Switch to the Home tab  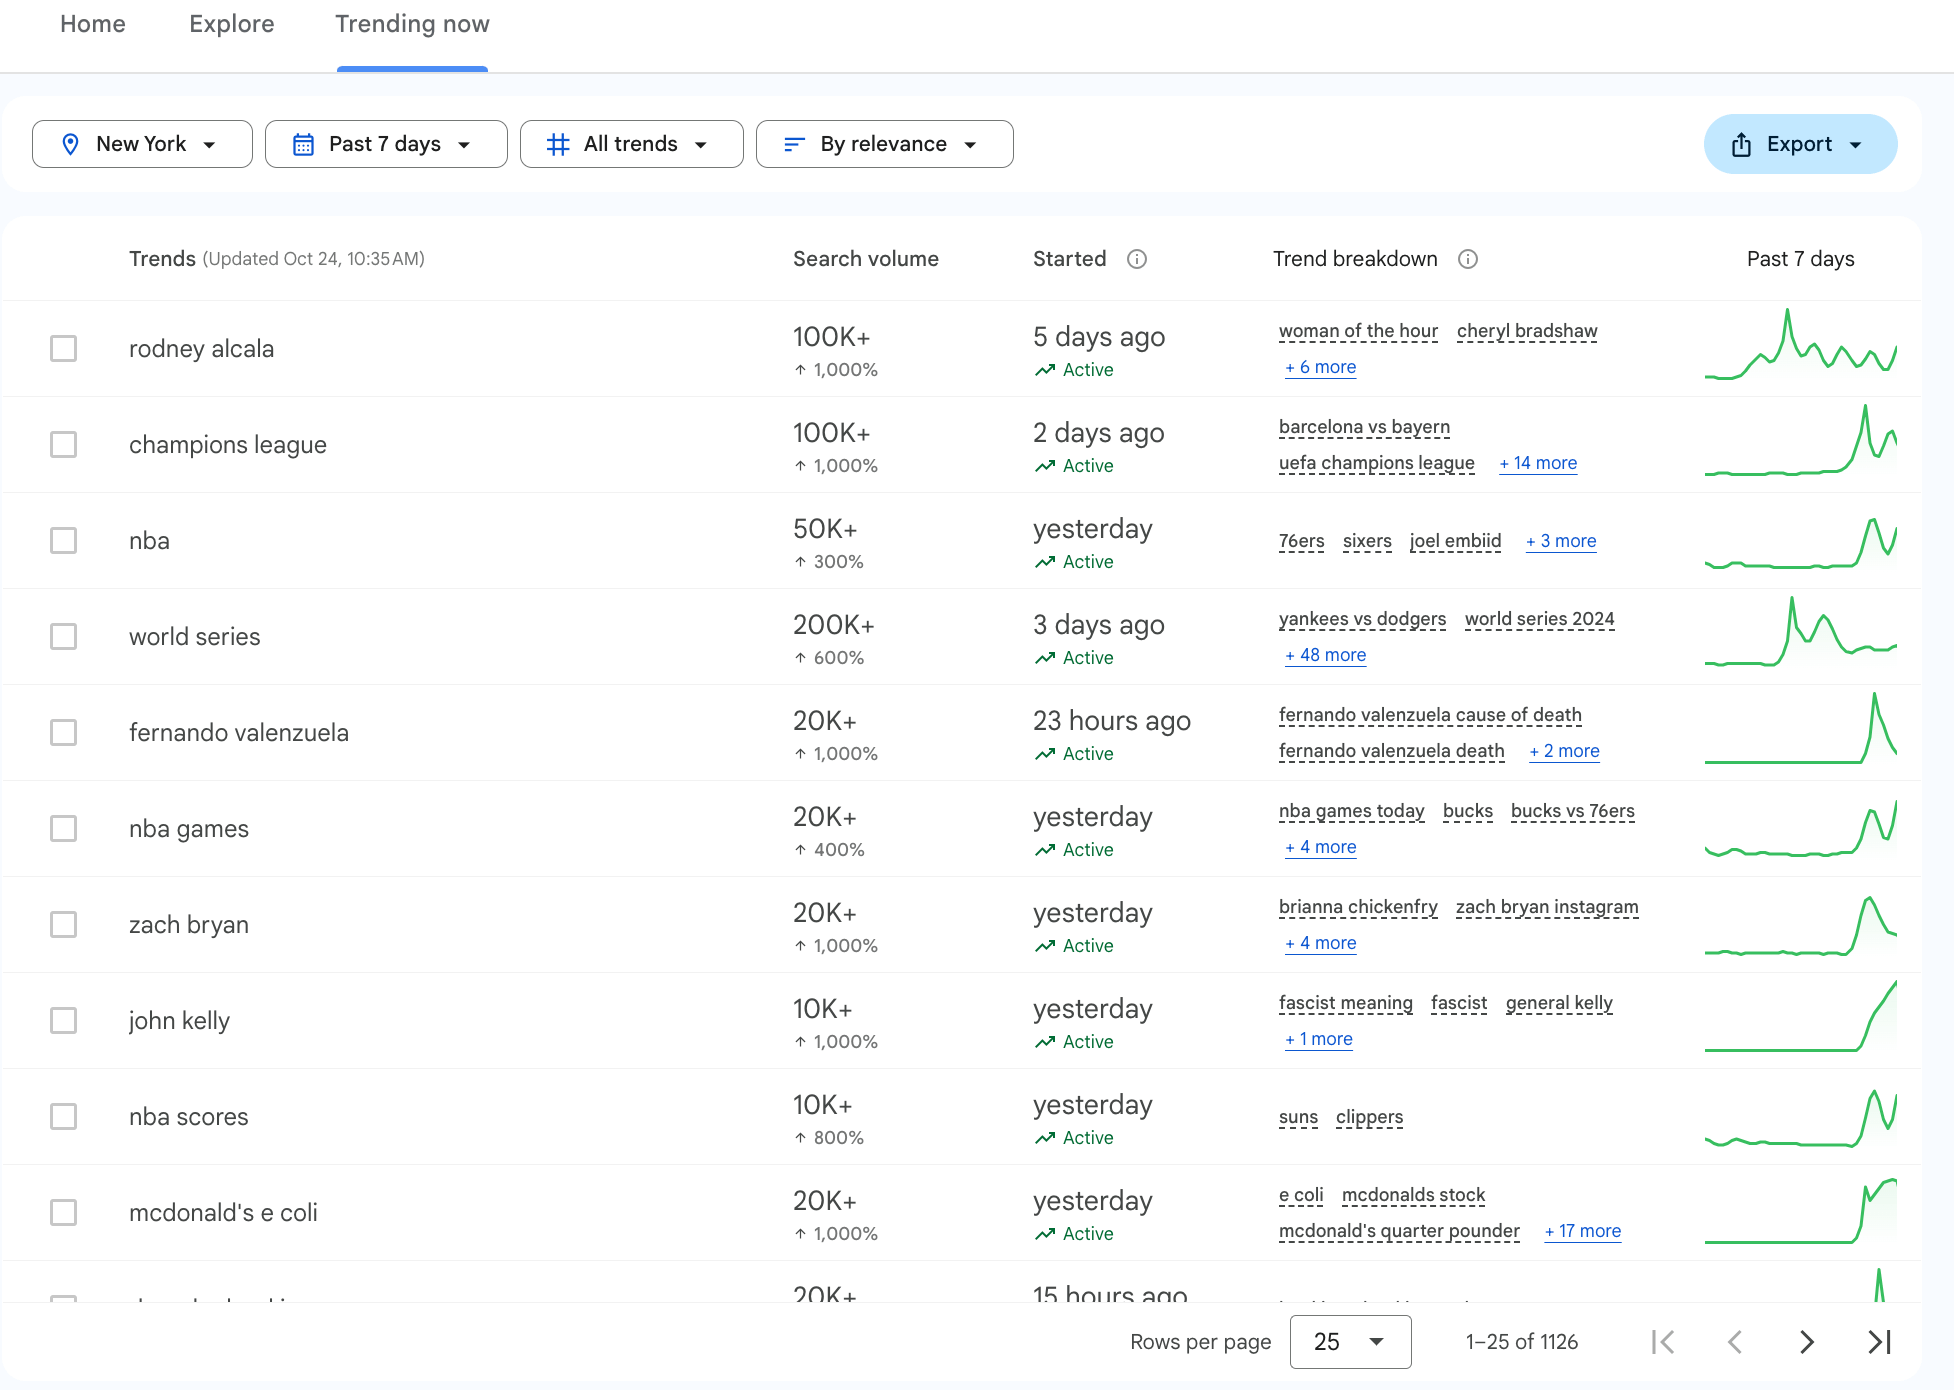93,24
